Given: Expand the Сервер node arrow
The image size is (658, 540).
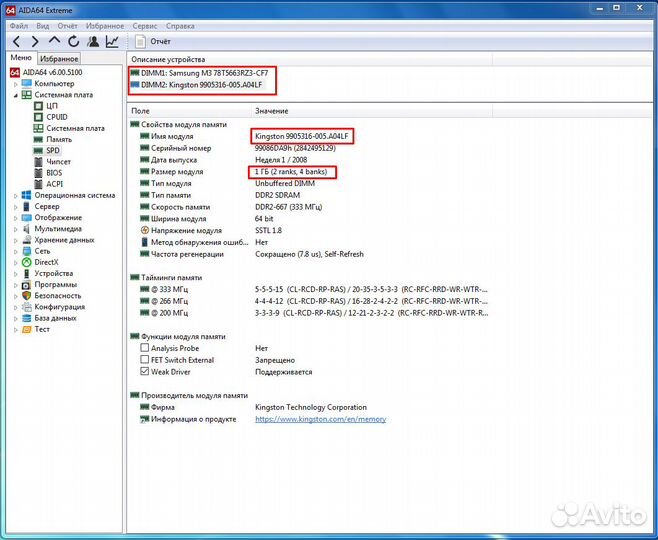Looking at the screenshot, I should (x=16, y=207).
